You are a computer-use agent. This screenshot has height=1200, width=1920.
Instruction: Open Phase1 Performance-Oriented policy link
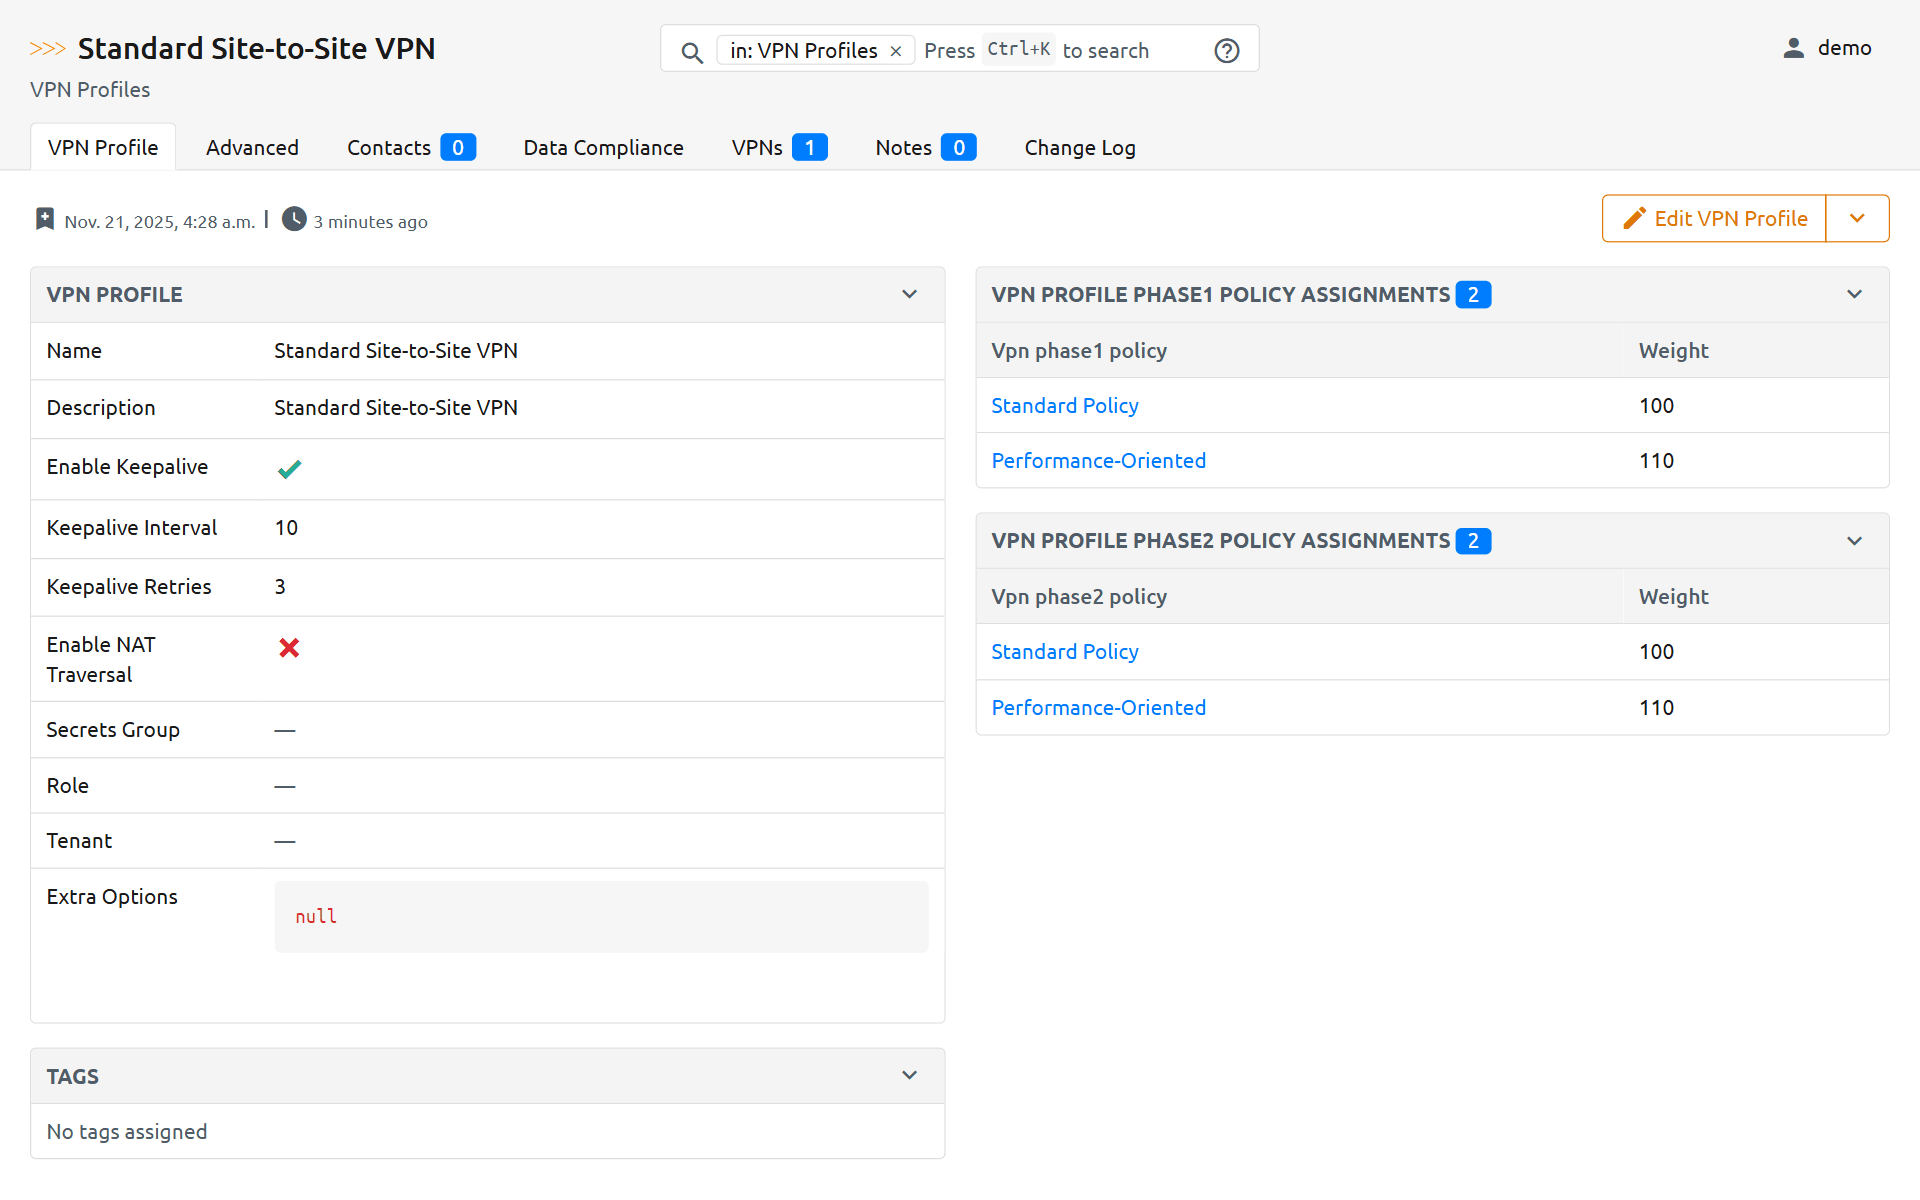click(1098, 461)
